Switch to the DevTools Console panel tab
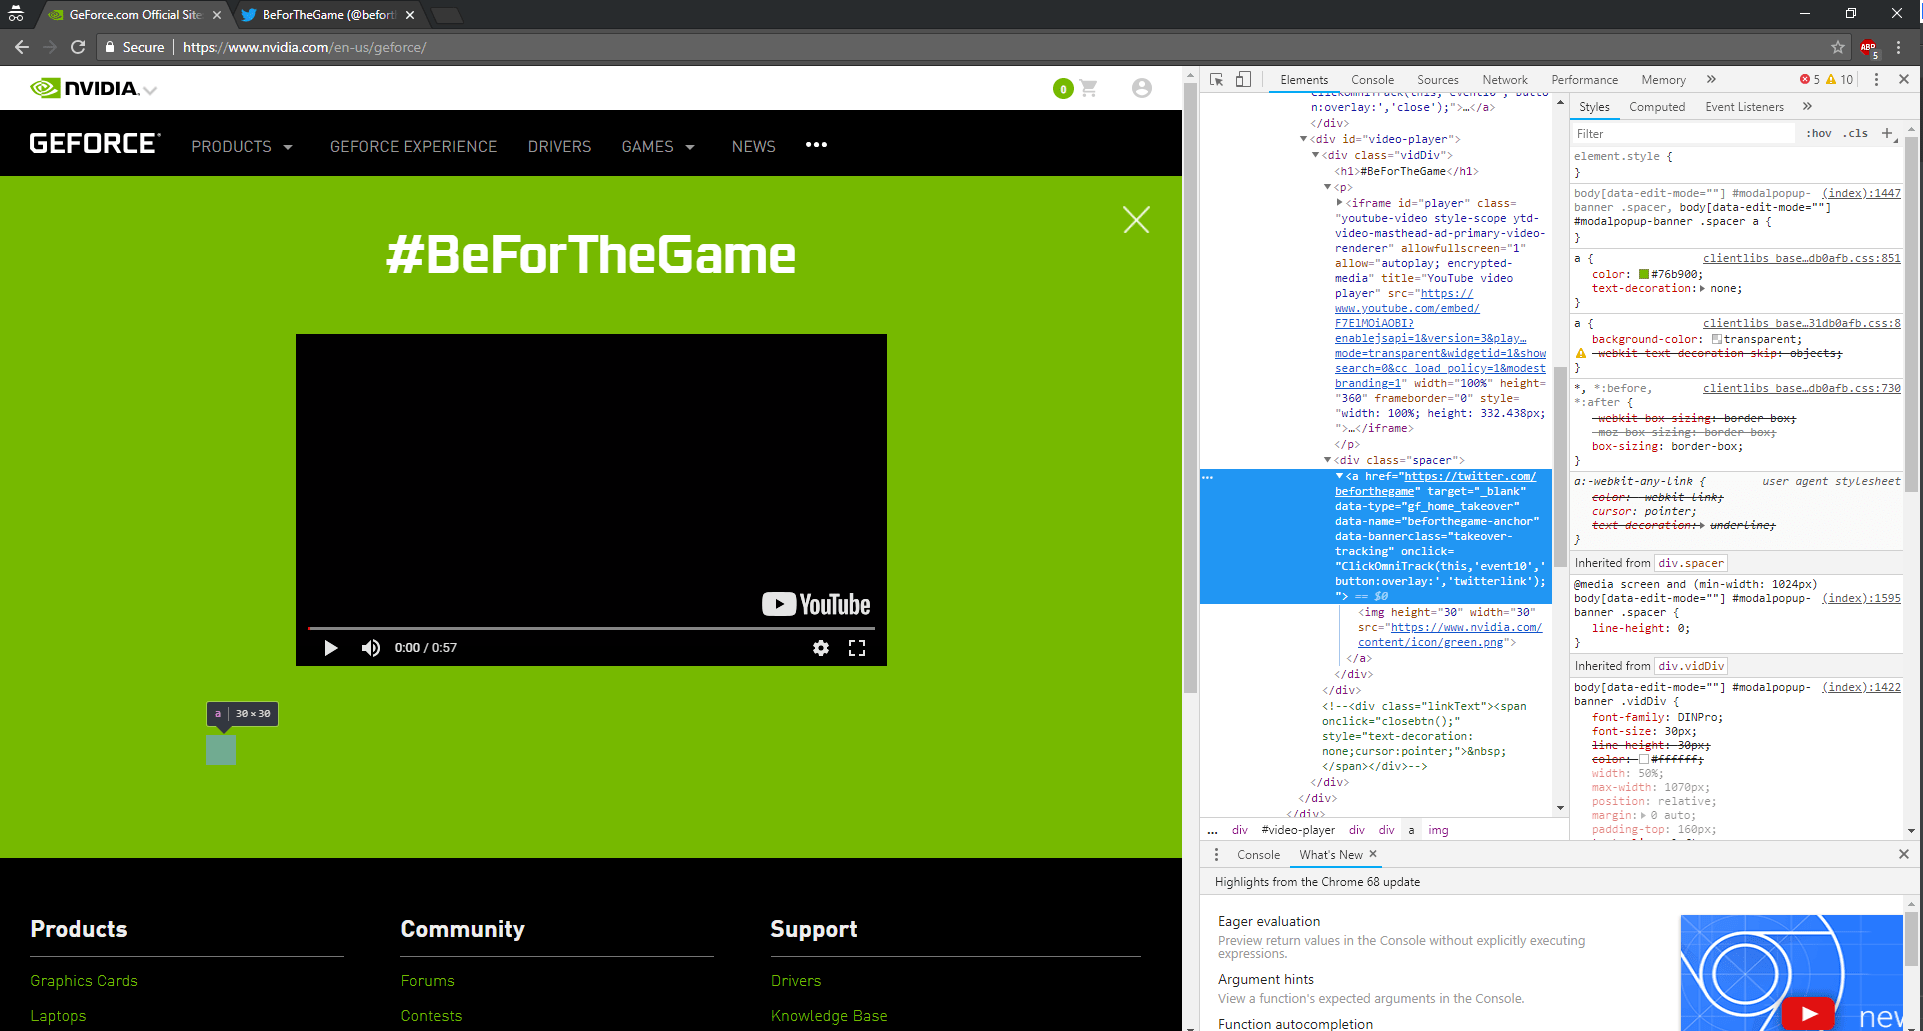This screenshot has width=1923, height=1031. pos(1372,80)
